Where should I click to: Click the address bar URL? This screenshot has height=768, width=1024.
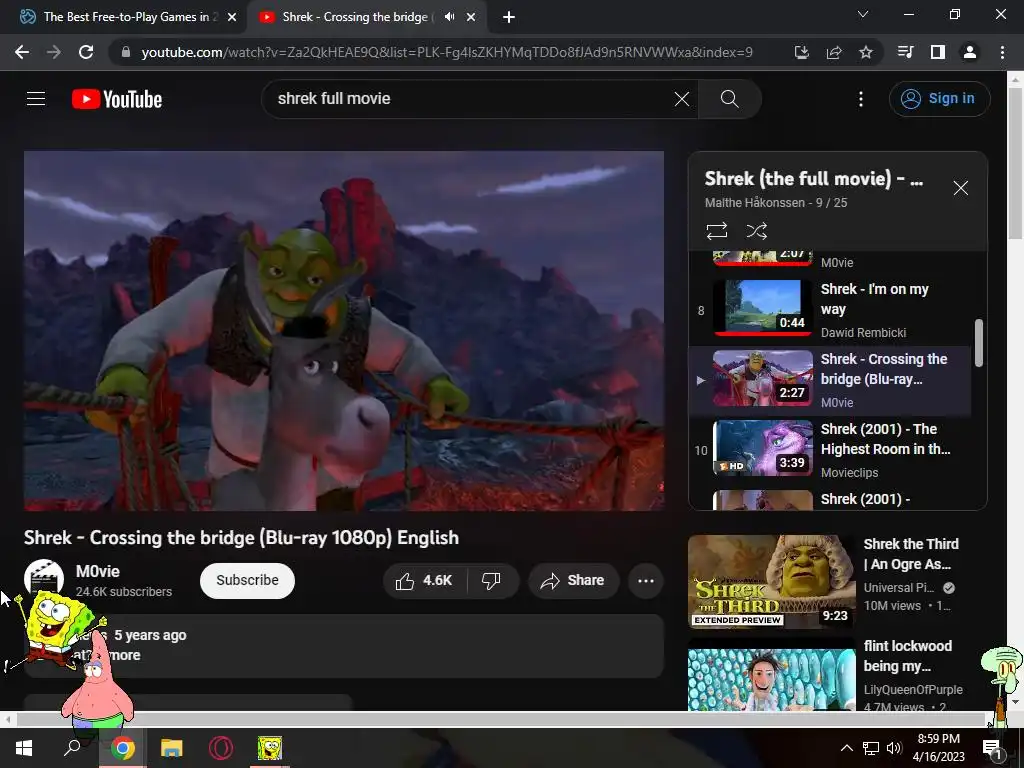[x=447, y=52]
